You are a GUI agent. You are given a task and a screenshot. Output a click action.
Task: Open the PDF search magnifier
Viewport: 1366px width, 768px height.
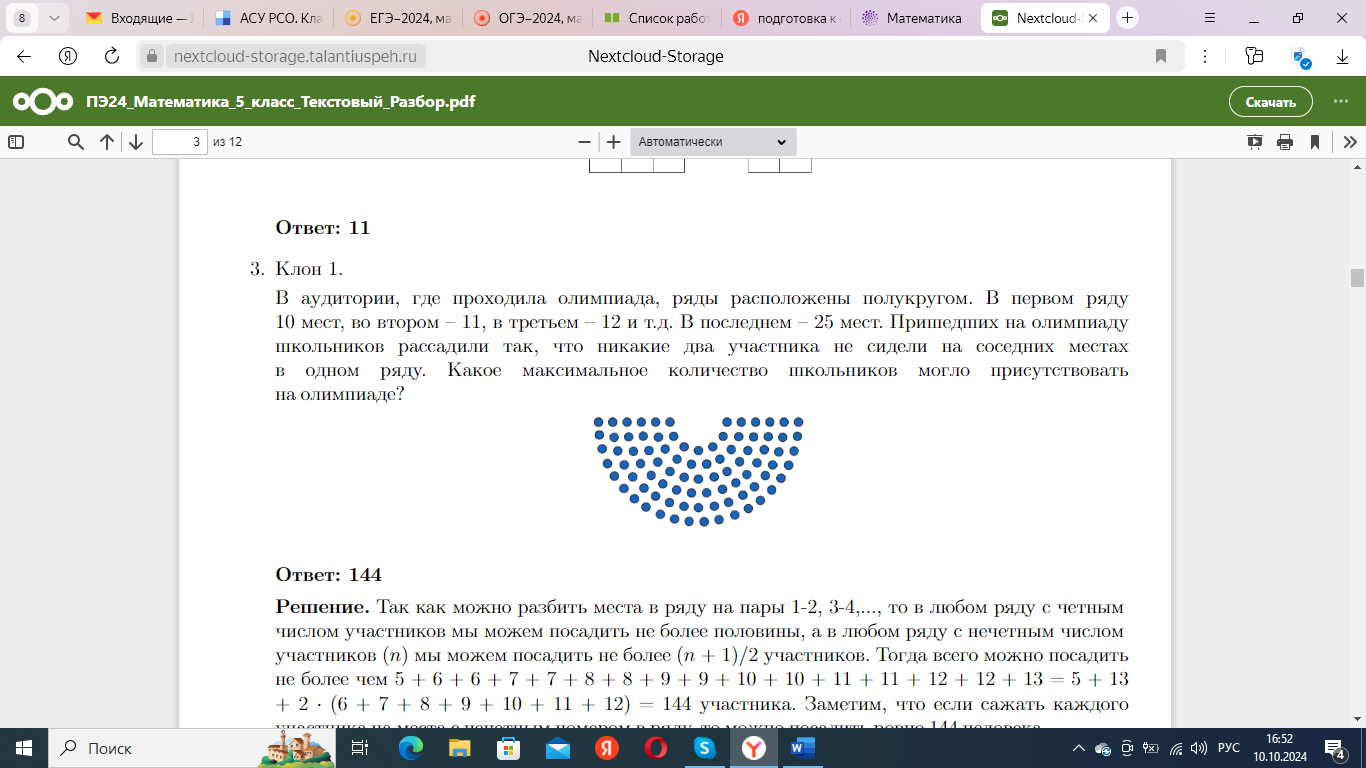tap(76, 142)
